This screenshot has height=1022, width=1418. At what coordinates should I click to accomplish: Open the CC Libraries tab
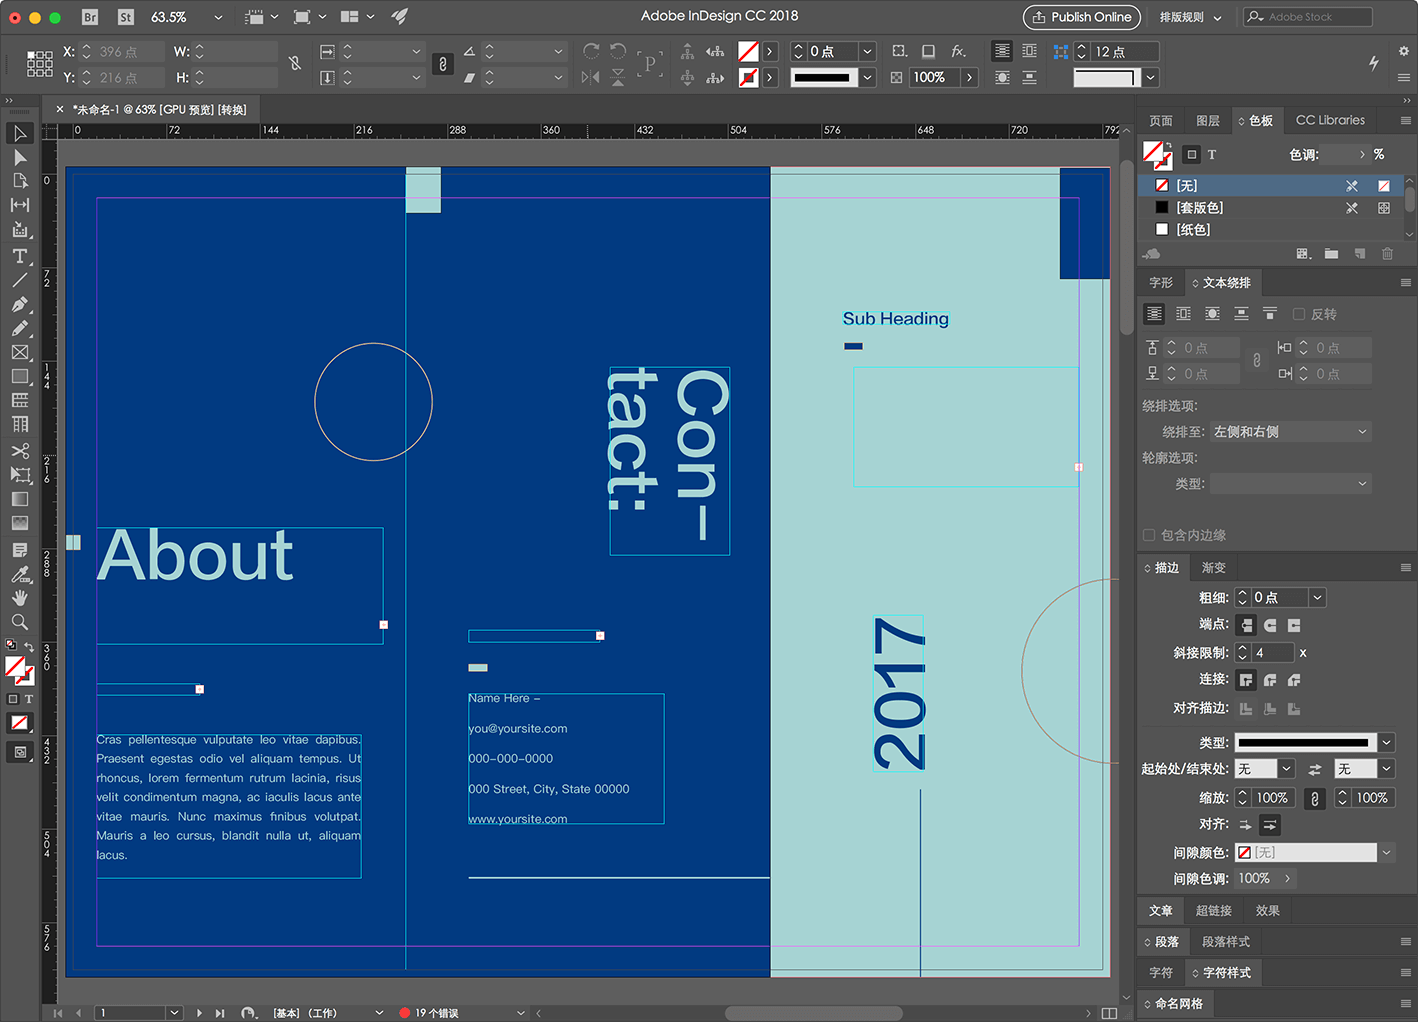1329,120
